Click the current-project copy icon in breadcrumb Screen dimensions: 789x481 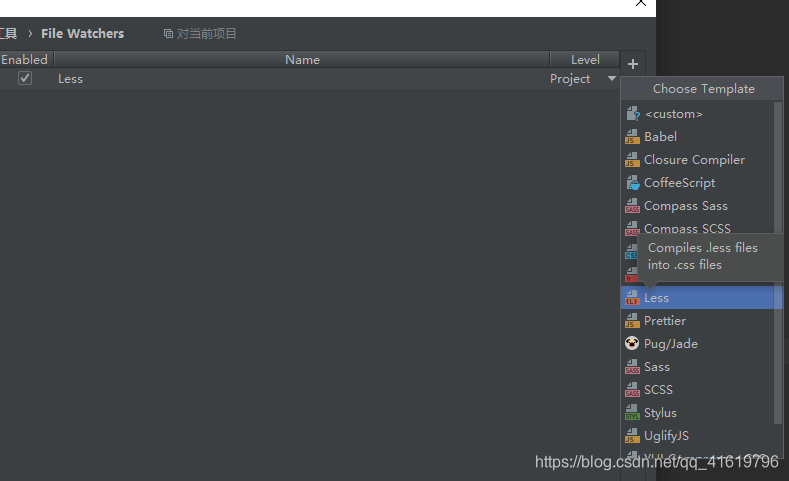coord(168,34)
